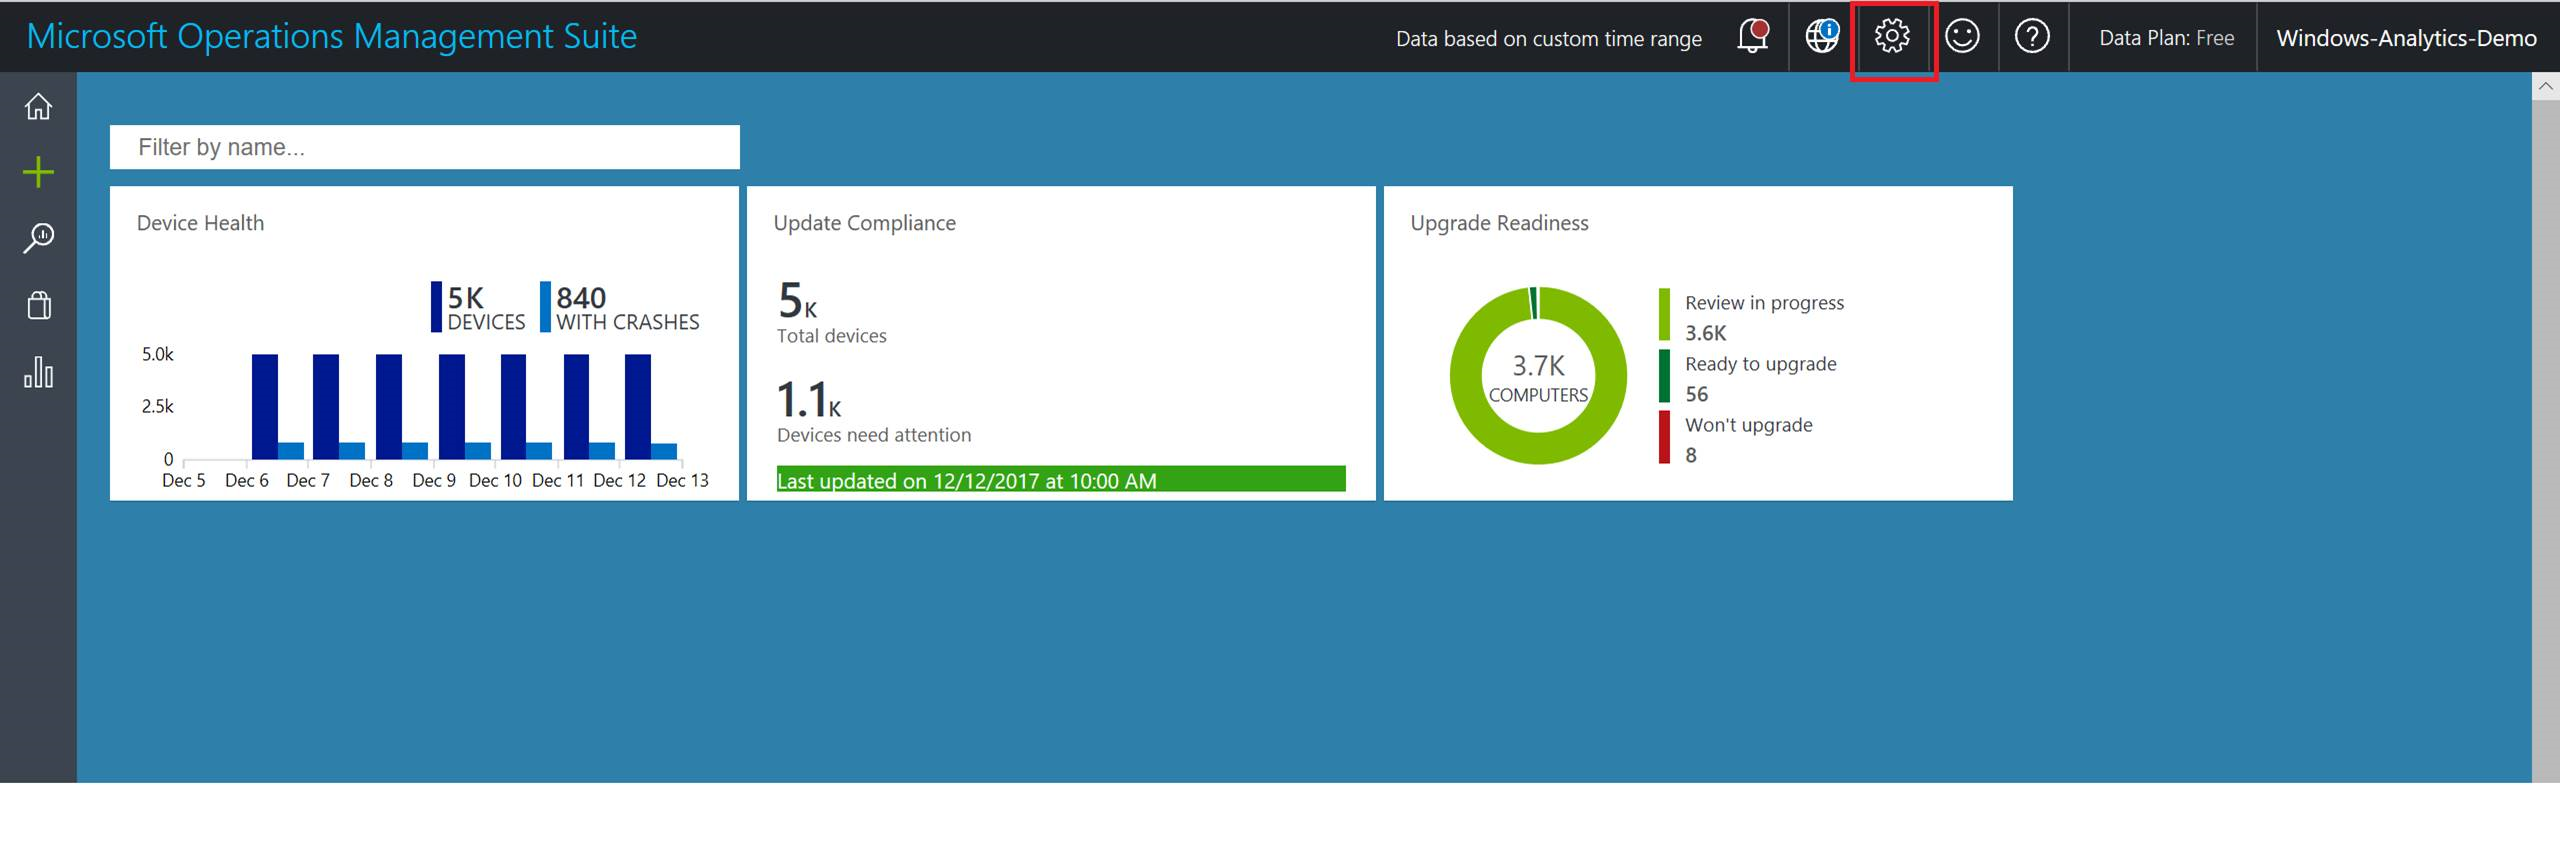
Task: Open the shopping bag solutions icon
Action: 38,305
